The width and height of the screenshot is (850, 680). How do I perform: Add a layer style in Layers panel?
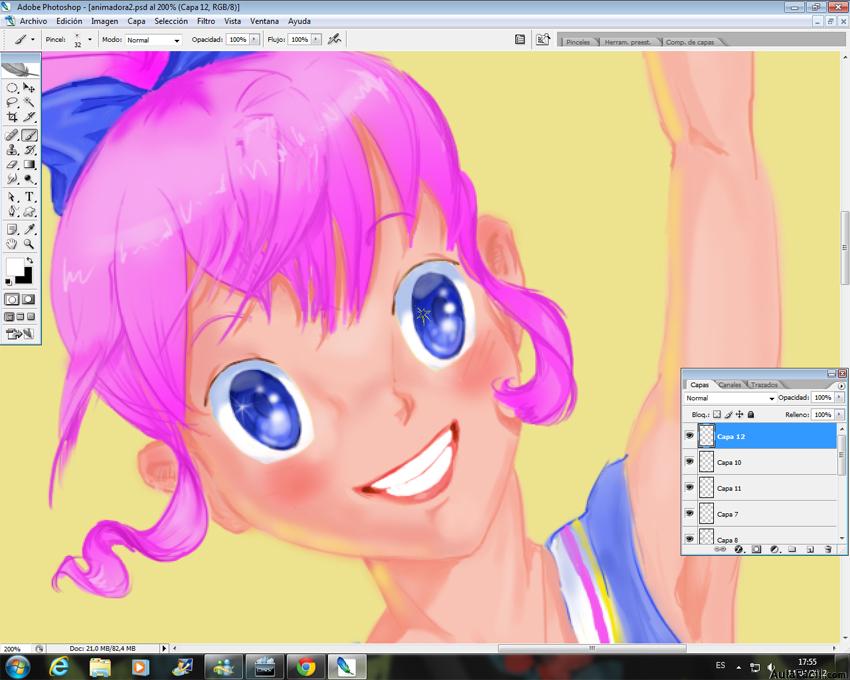coord(738,549)
